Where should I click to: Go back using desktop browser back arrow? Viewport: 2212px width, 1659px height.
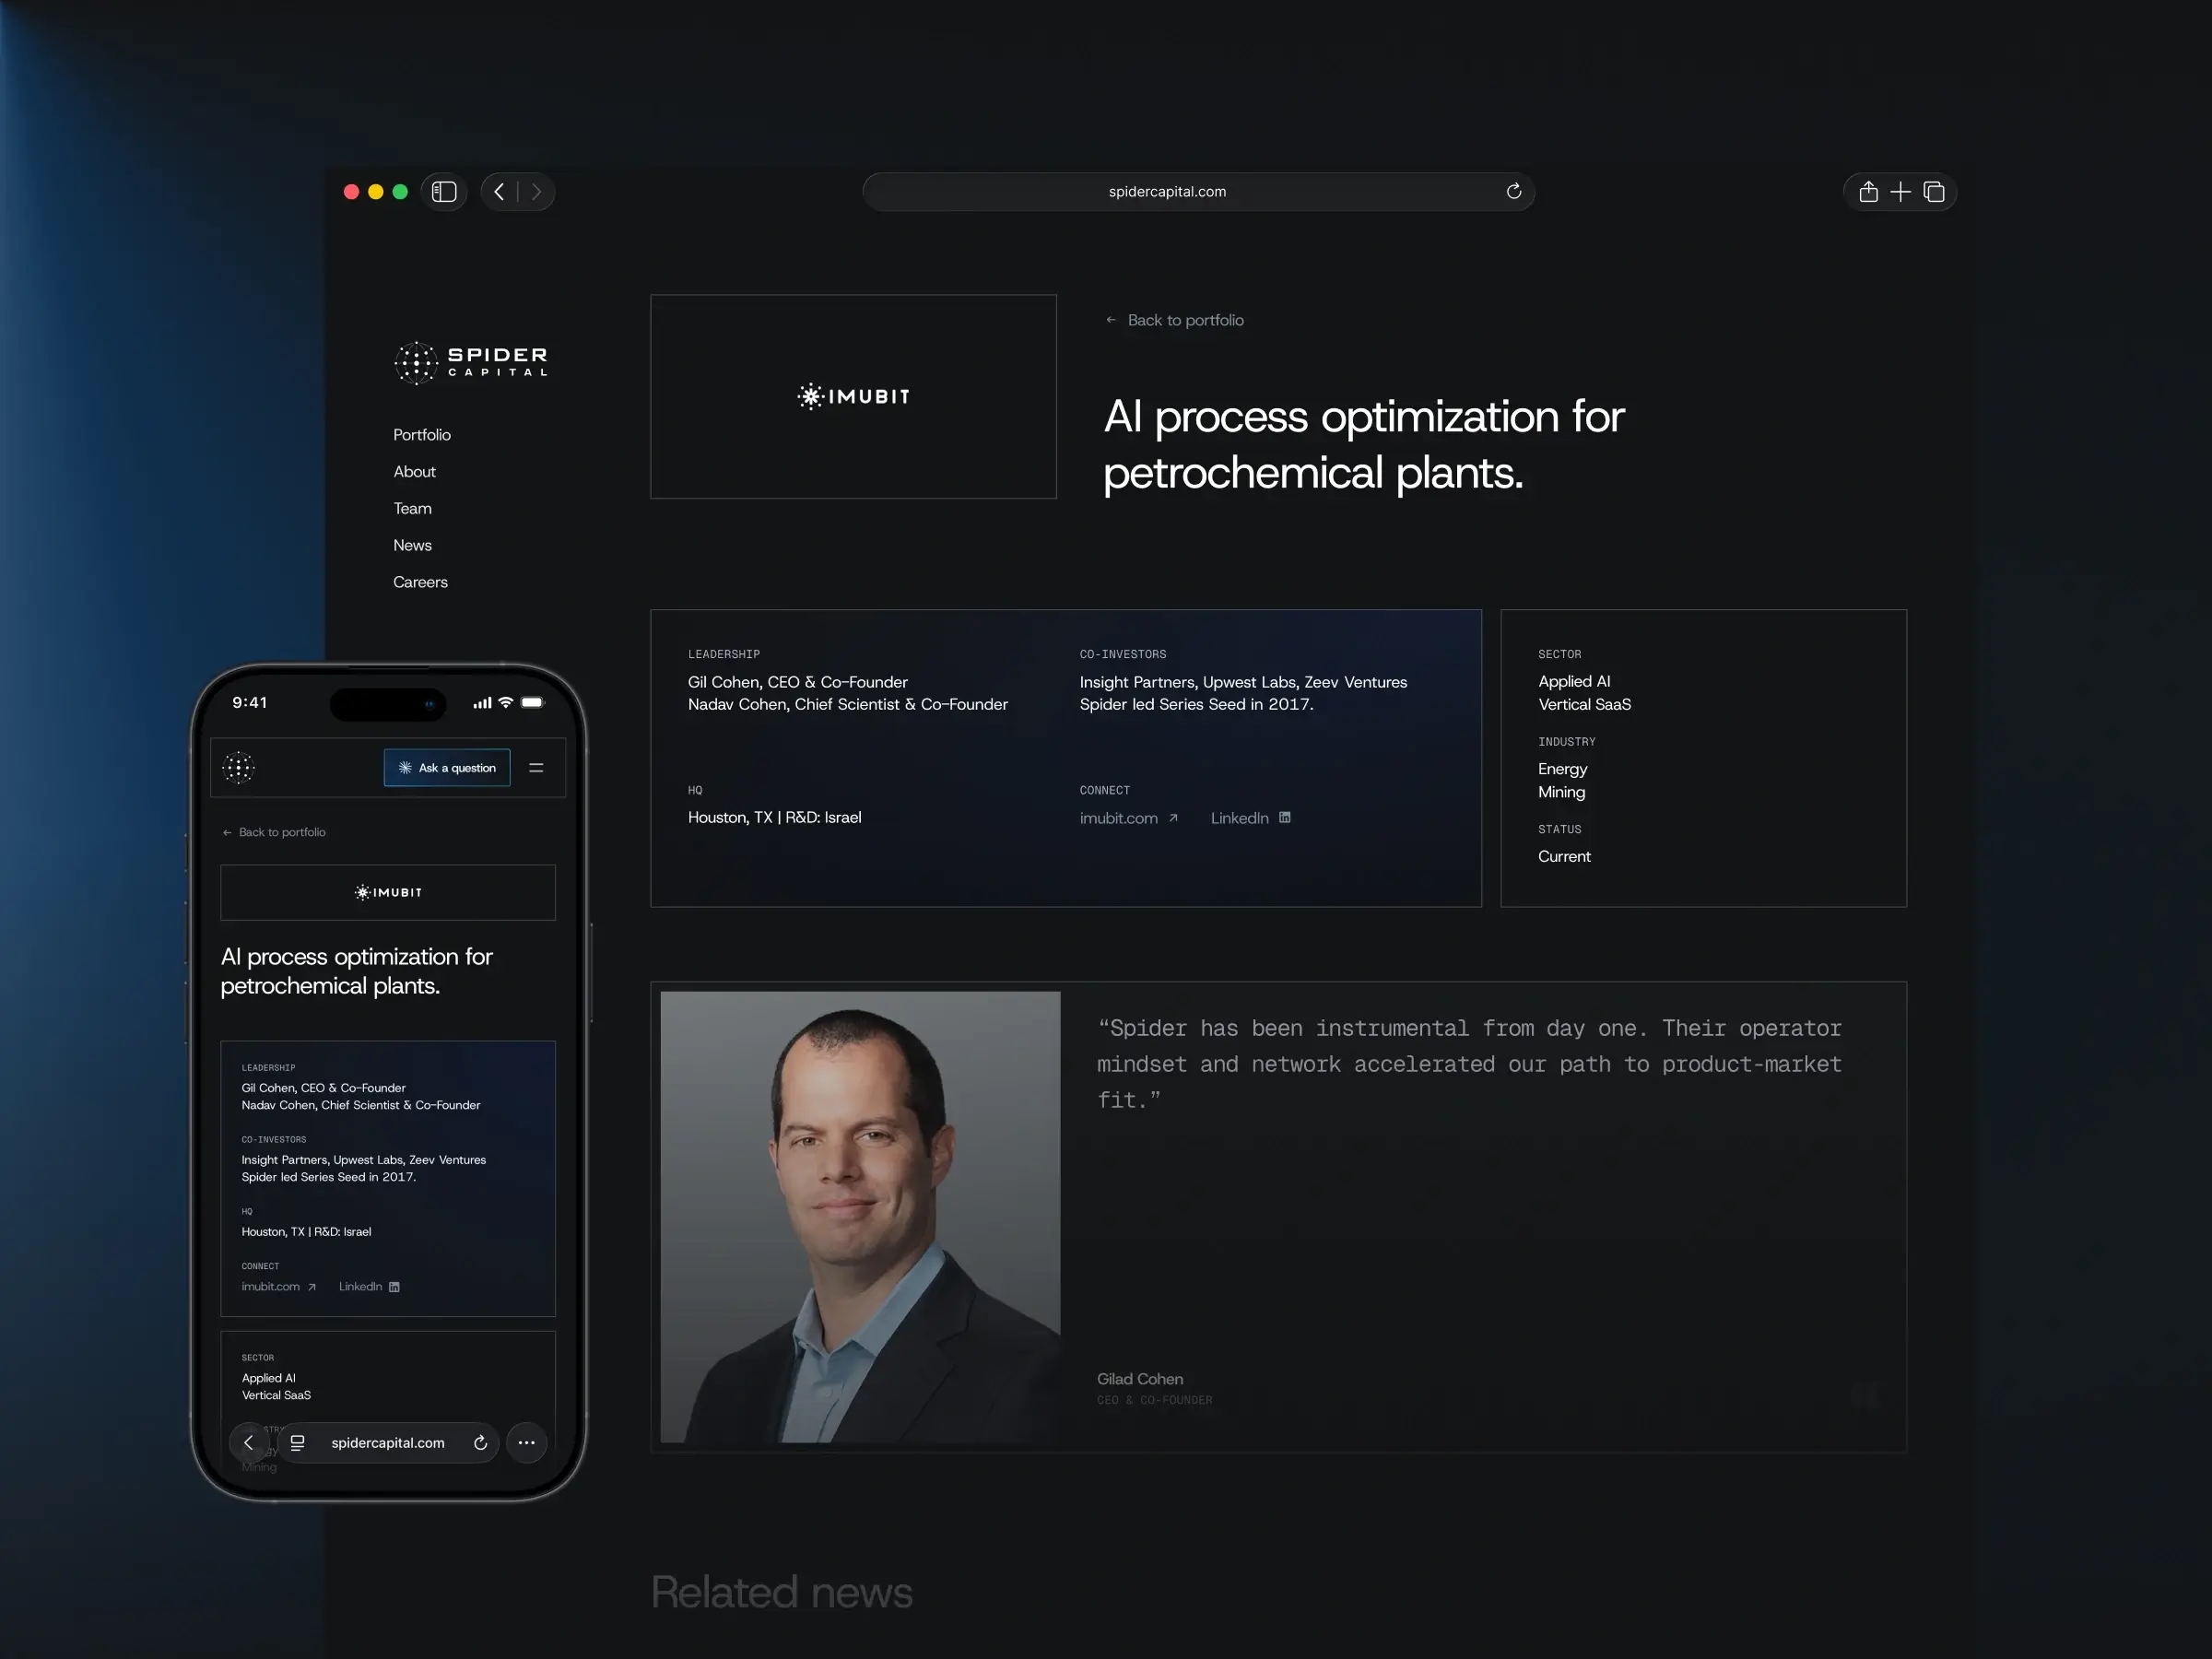[x=499, y=192]
